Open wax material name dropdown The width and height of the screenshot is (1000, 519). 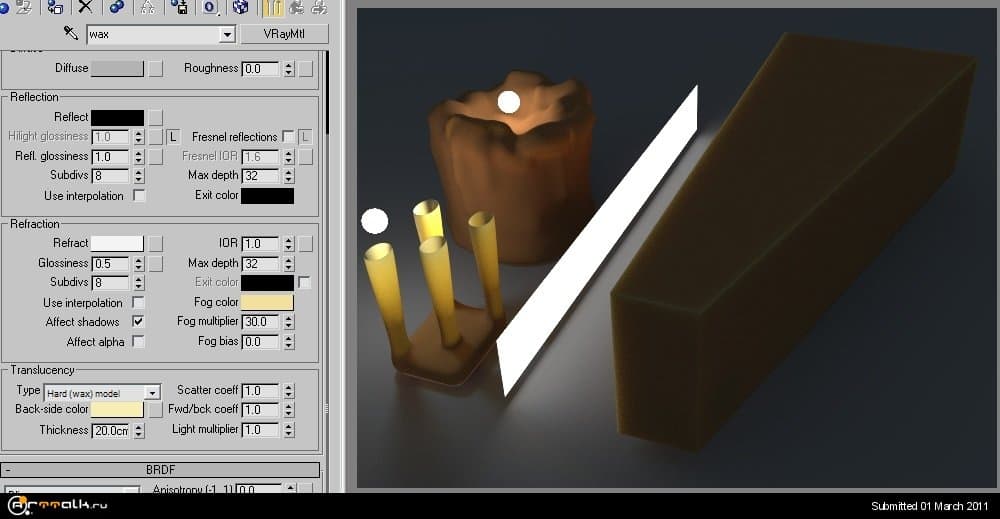(x=227, y=34)
